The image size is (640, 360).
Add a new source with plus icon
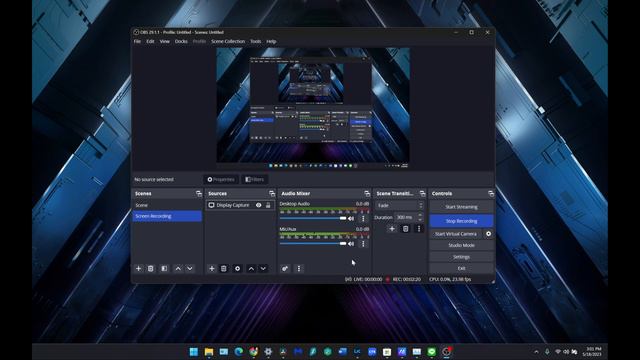pos(211,269)
